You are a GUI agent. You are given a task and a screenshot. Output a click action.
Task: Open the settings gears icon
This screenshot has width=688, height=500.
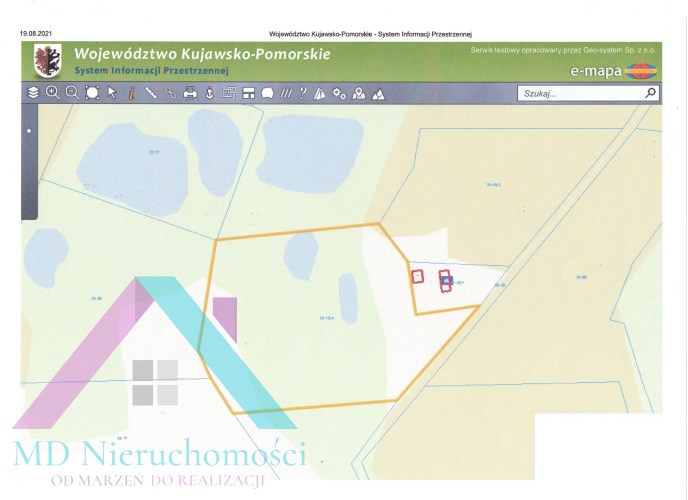point(339,93)
